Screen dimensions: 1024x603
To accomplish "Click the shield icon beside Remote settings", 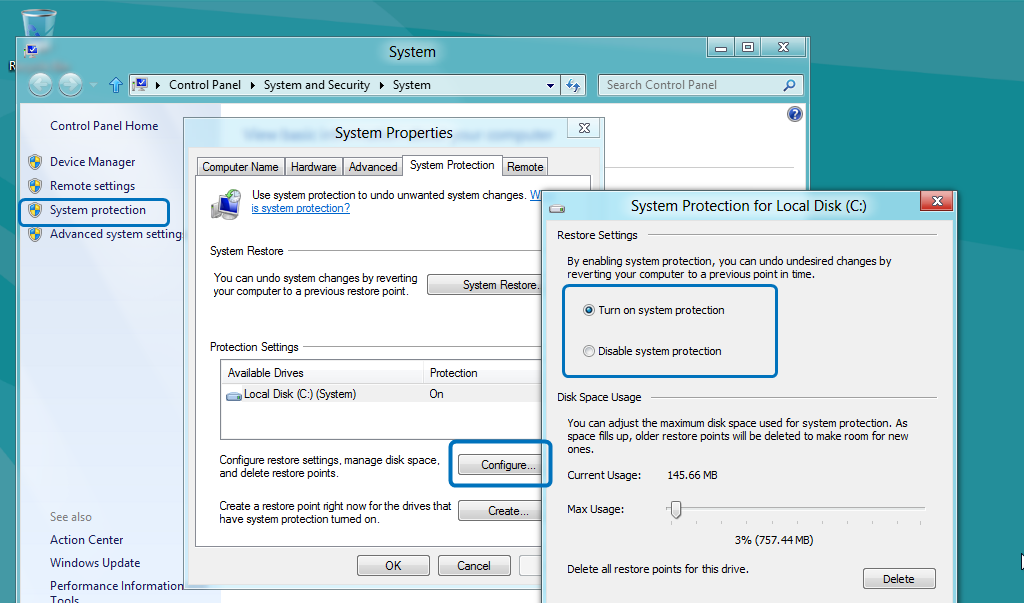I will 35,186.
